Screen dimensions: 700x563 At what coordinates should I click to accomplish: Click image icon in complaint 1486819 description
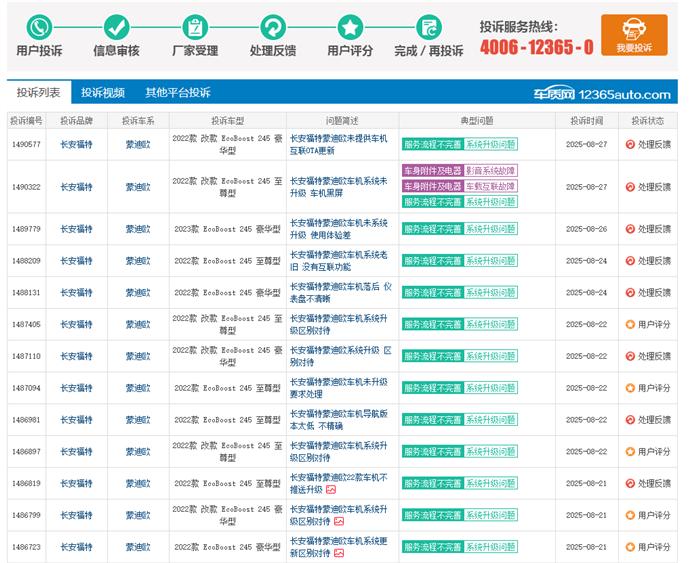[x=331, y=490]
